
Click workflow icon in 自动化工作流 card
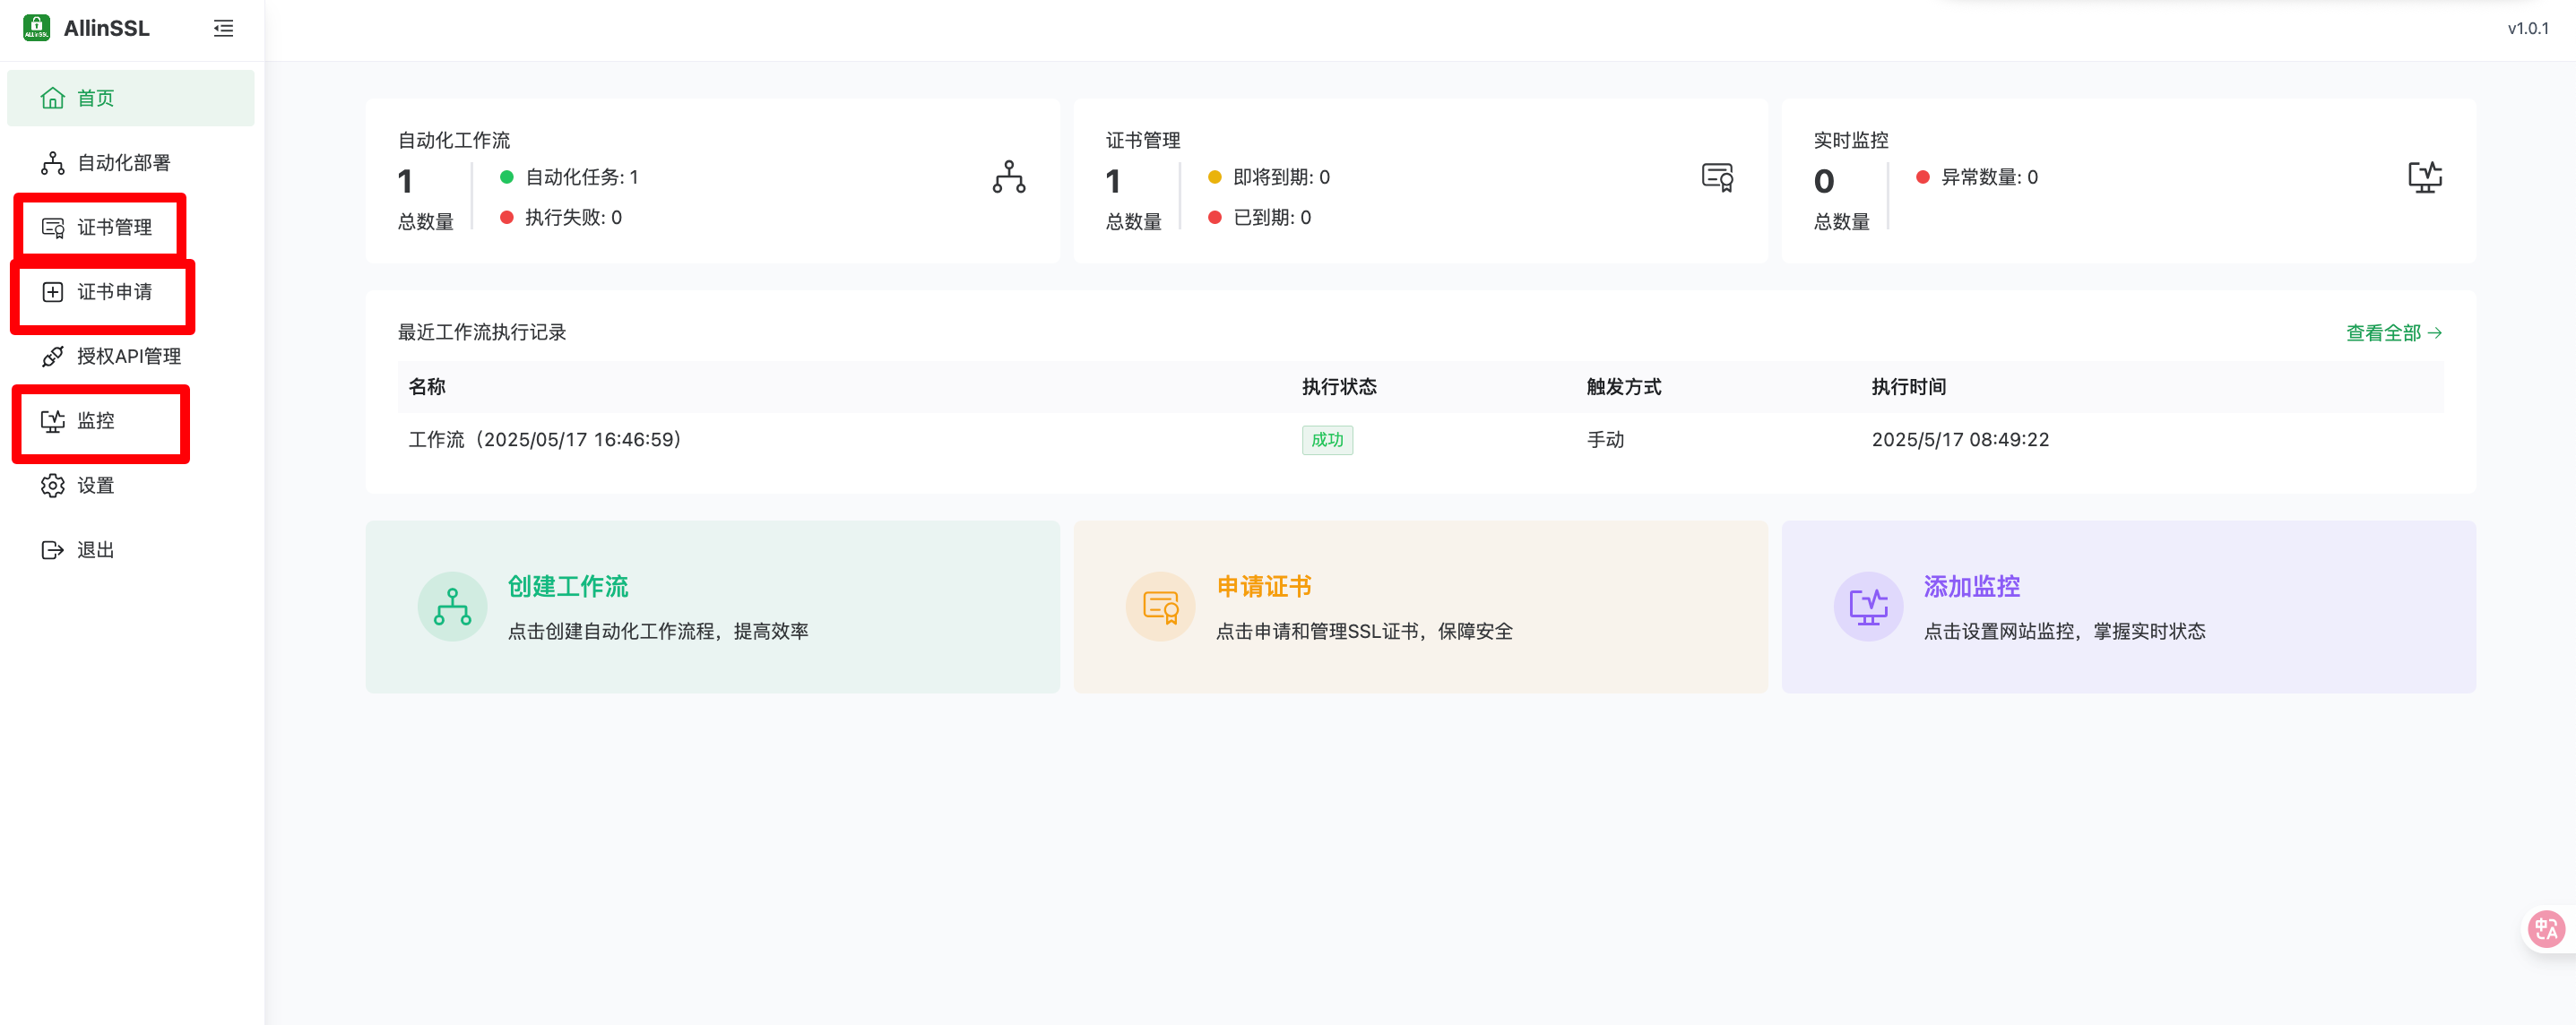pos(1008,177)
